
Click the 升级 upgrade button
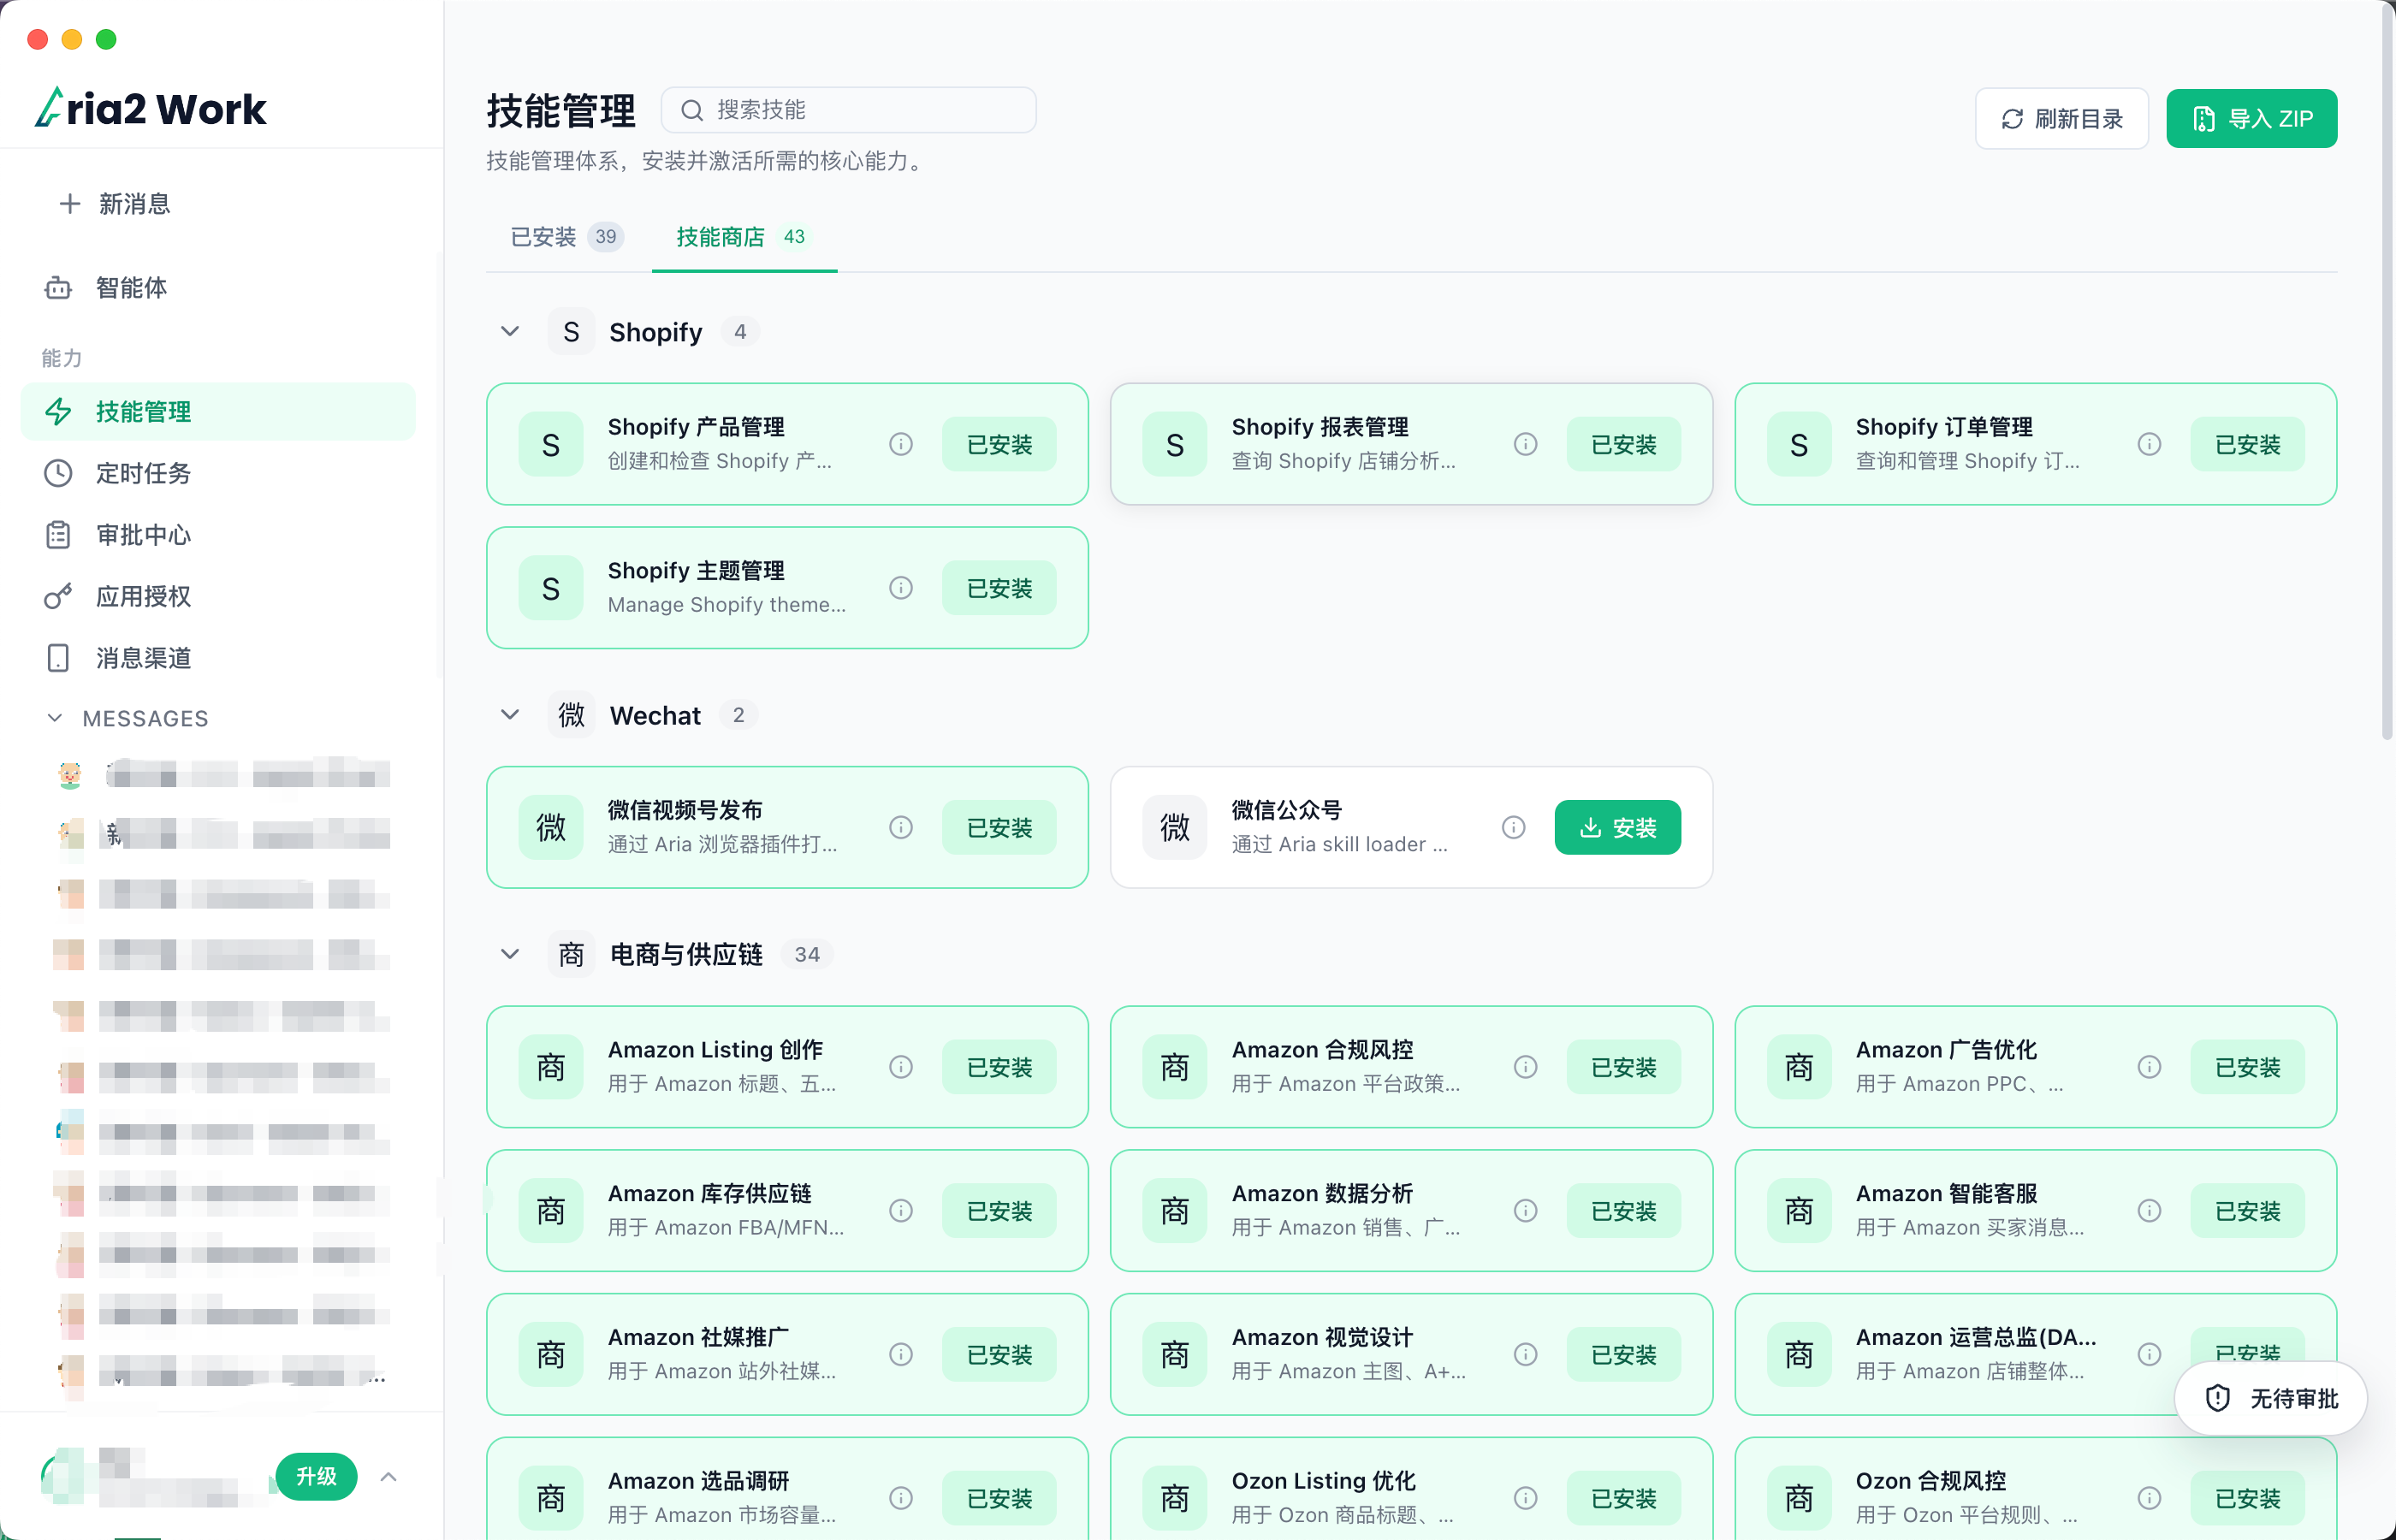tap(316, 1476)
